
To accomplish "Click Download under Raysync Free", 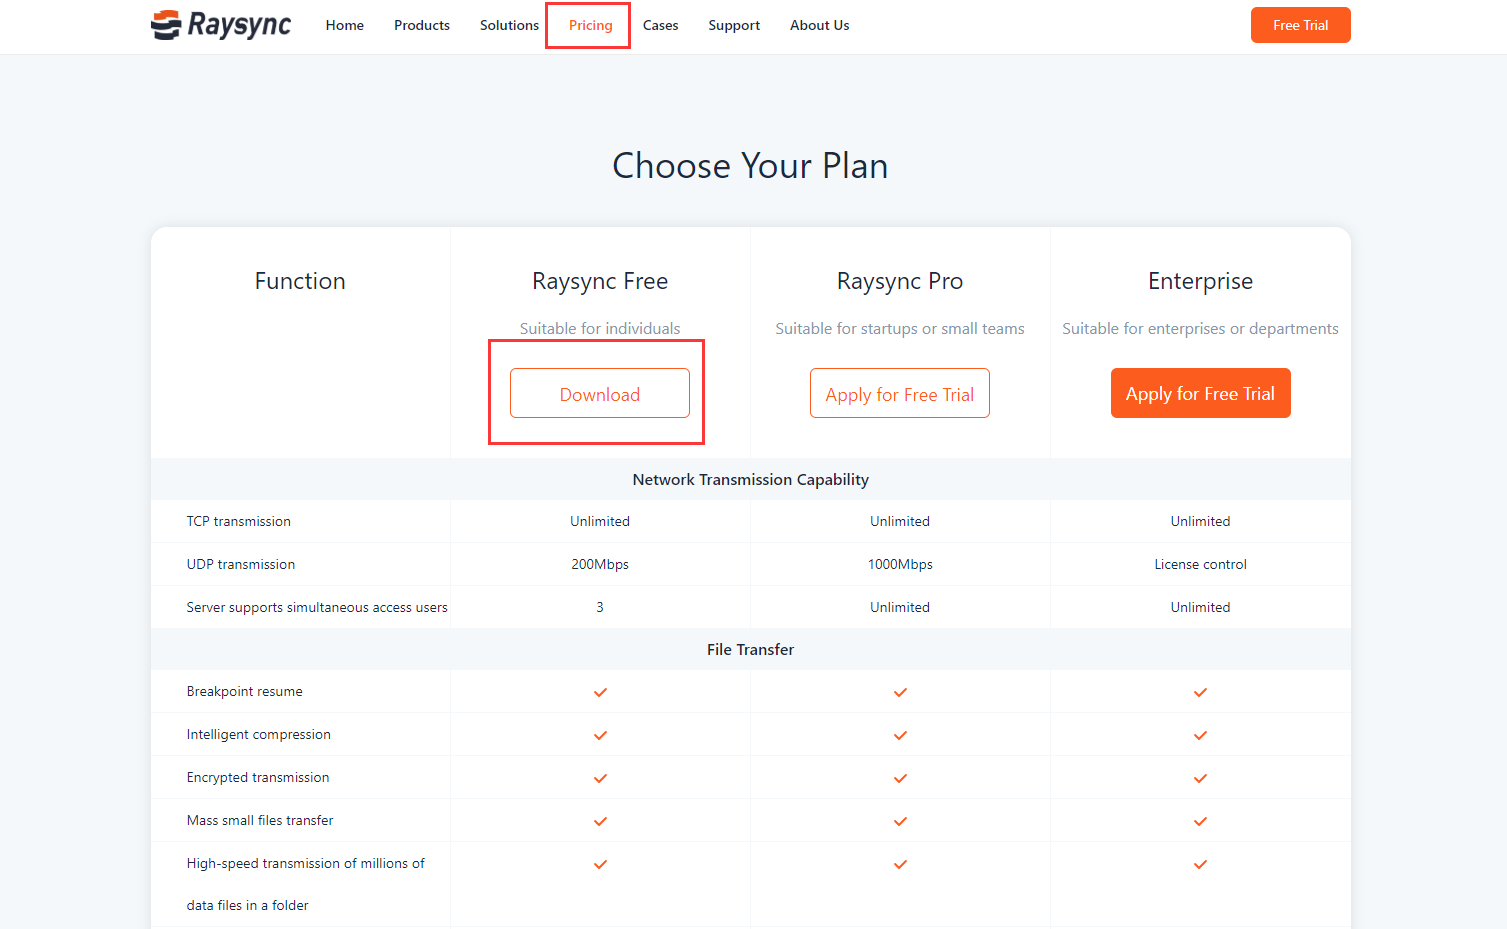I will (600, 393).
